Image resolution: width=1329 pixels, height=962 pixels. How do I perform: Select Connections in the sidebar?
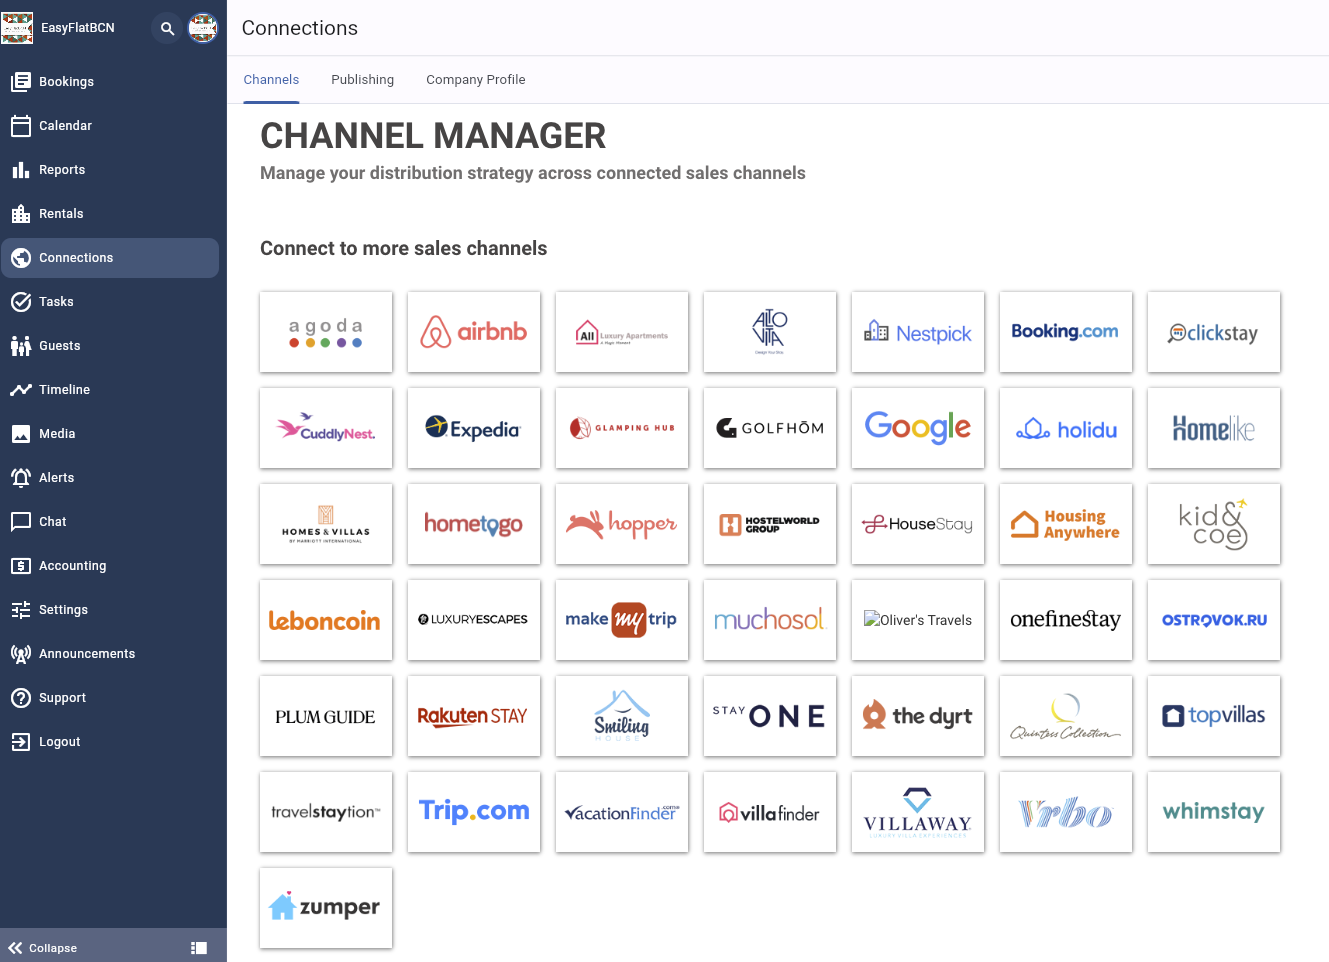(110, 258)
